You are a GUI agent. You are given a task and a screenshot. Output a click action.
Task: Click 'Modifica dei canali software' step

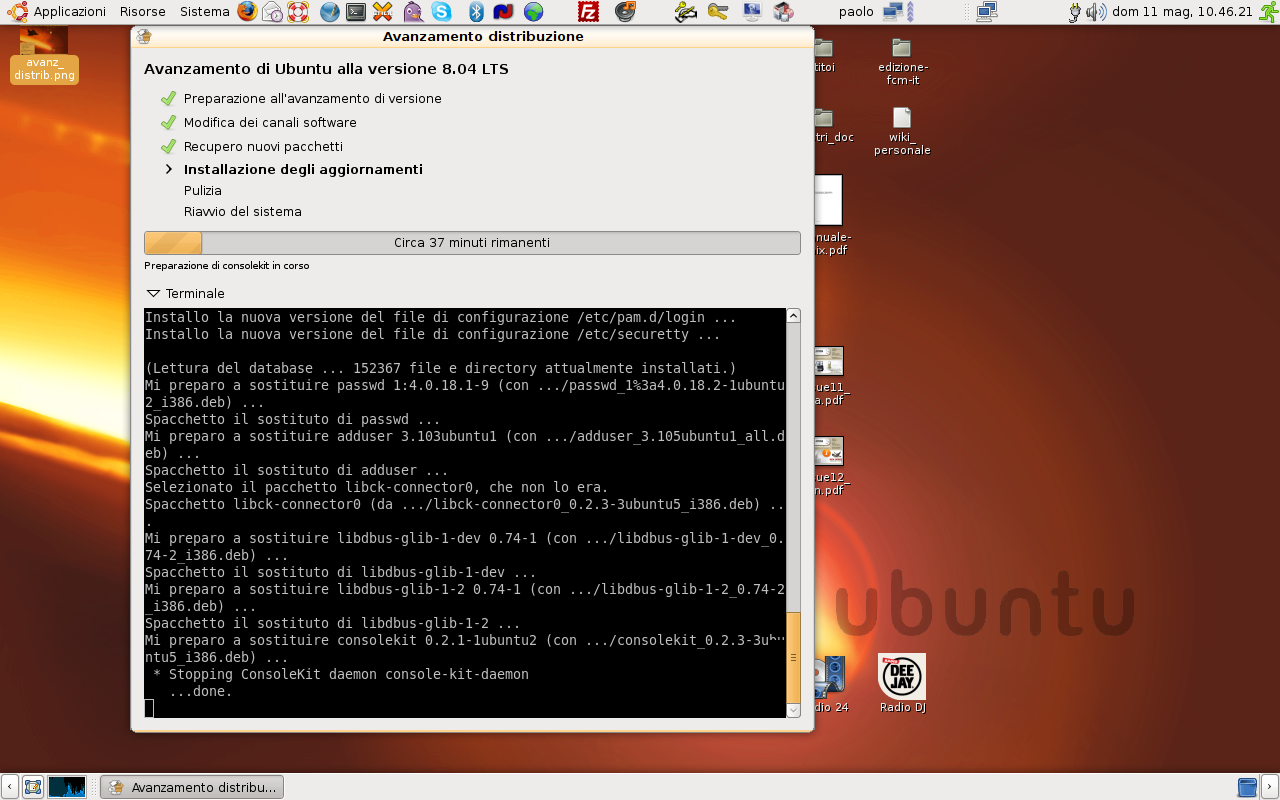point(270,123)
